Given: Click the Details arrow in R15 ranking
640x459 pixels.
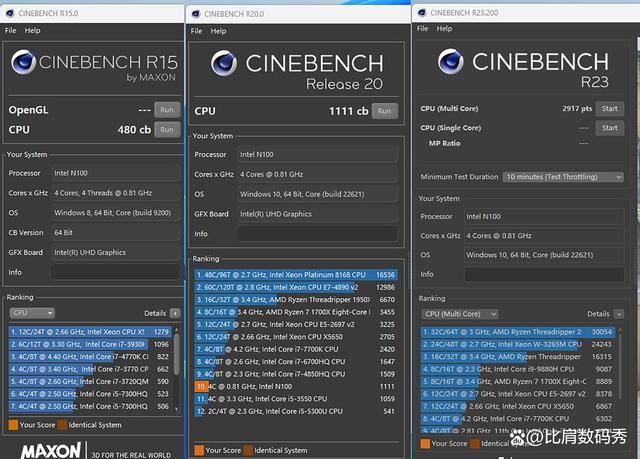Looking at the screenshot, I should point(174,313).
